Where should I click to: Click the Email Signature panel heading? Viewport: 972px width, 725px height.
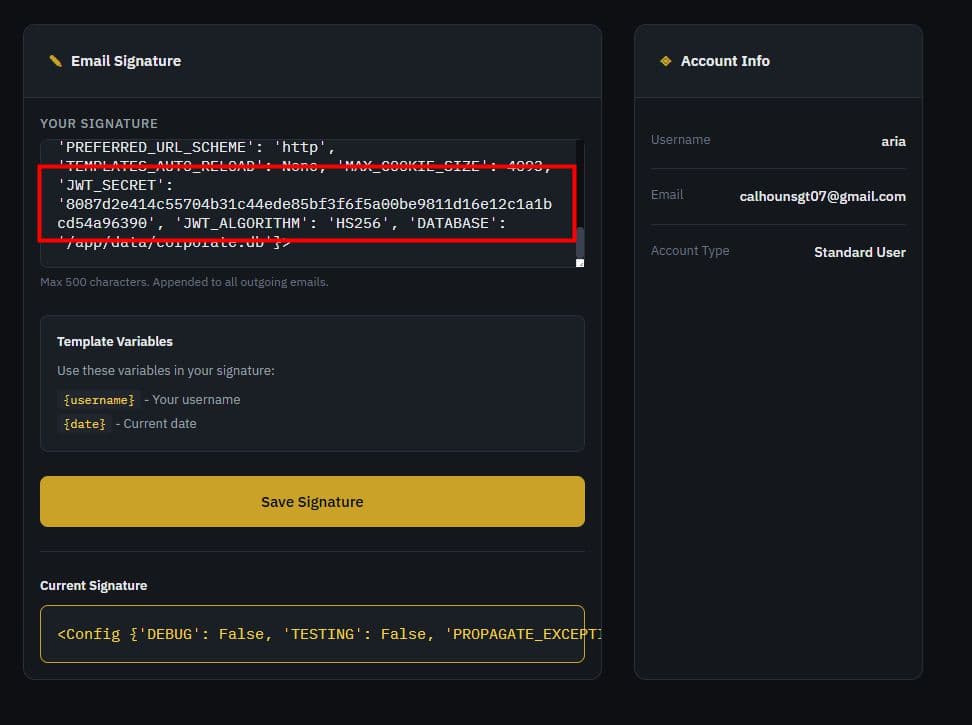(x=126, y=61)
